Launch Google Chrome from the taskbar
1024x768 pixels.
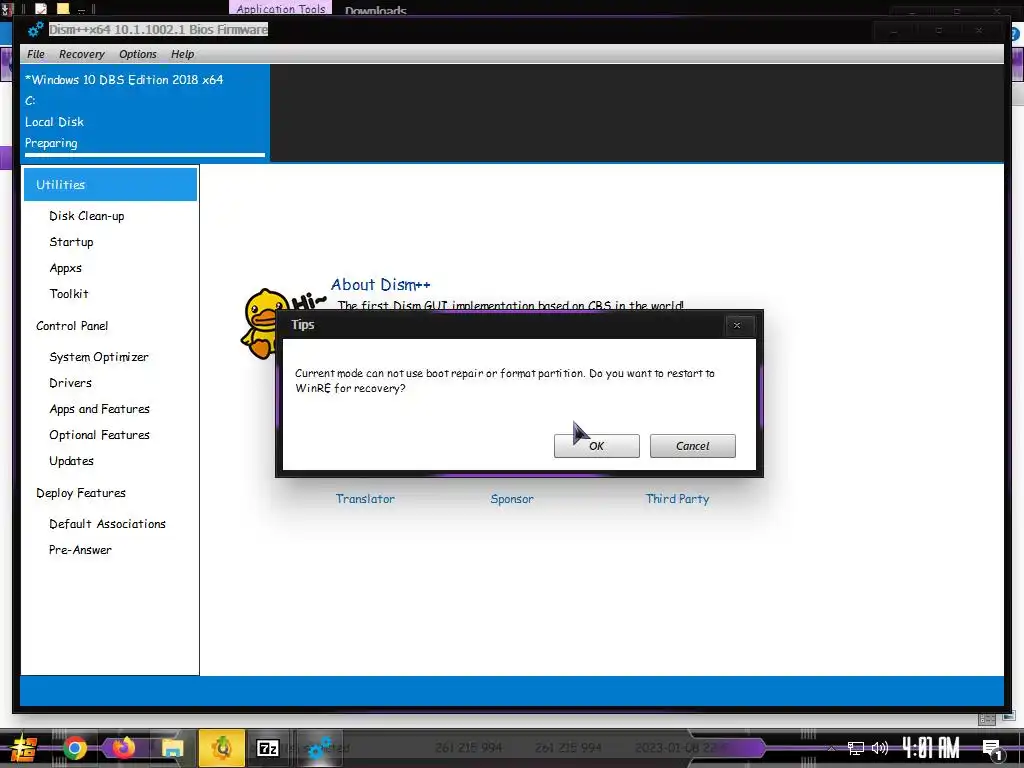click(74, 748)
